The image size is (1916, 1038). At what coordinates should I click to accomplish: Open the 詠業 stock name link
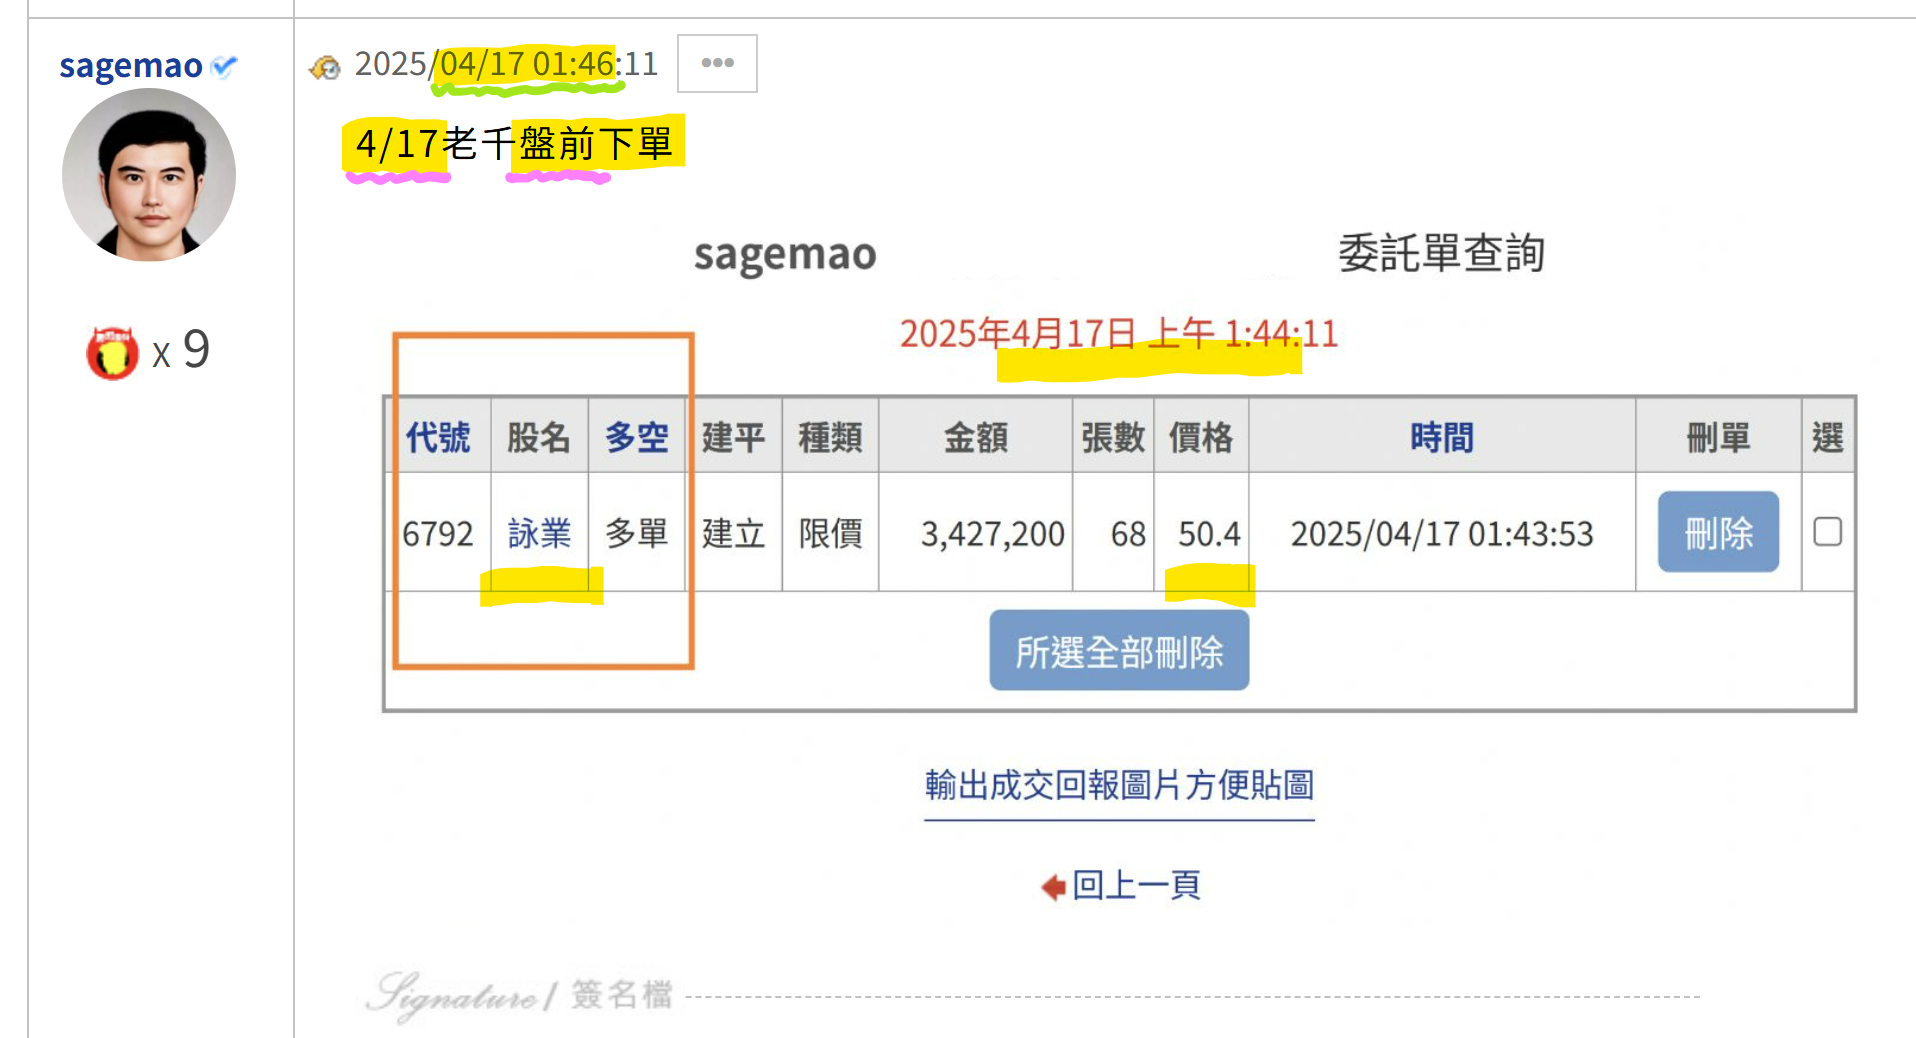click(x=539, y=533)
